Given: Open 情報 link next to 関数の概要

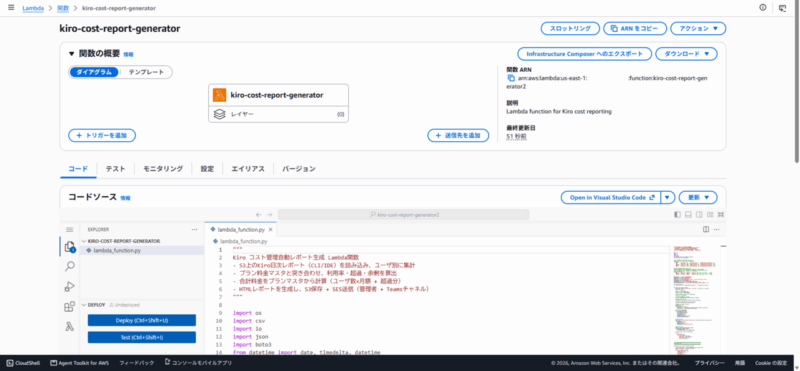Looking at the screenshot, I should click(128, 54).
